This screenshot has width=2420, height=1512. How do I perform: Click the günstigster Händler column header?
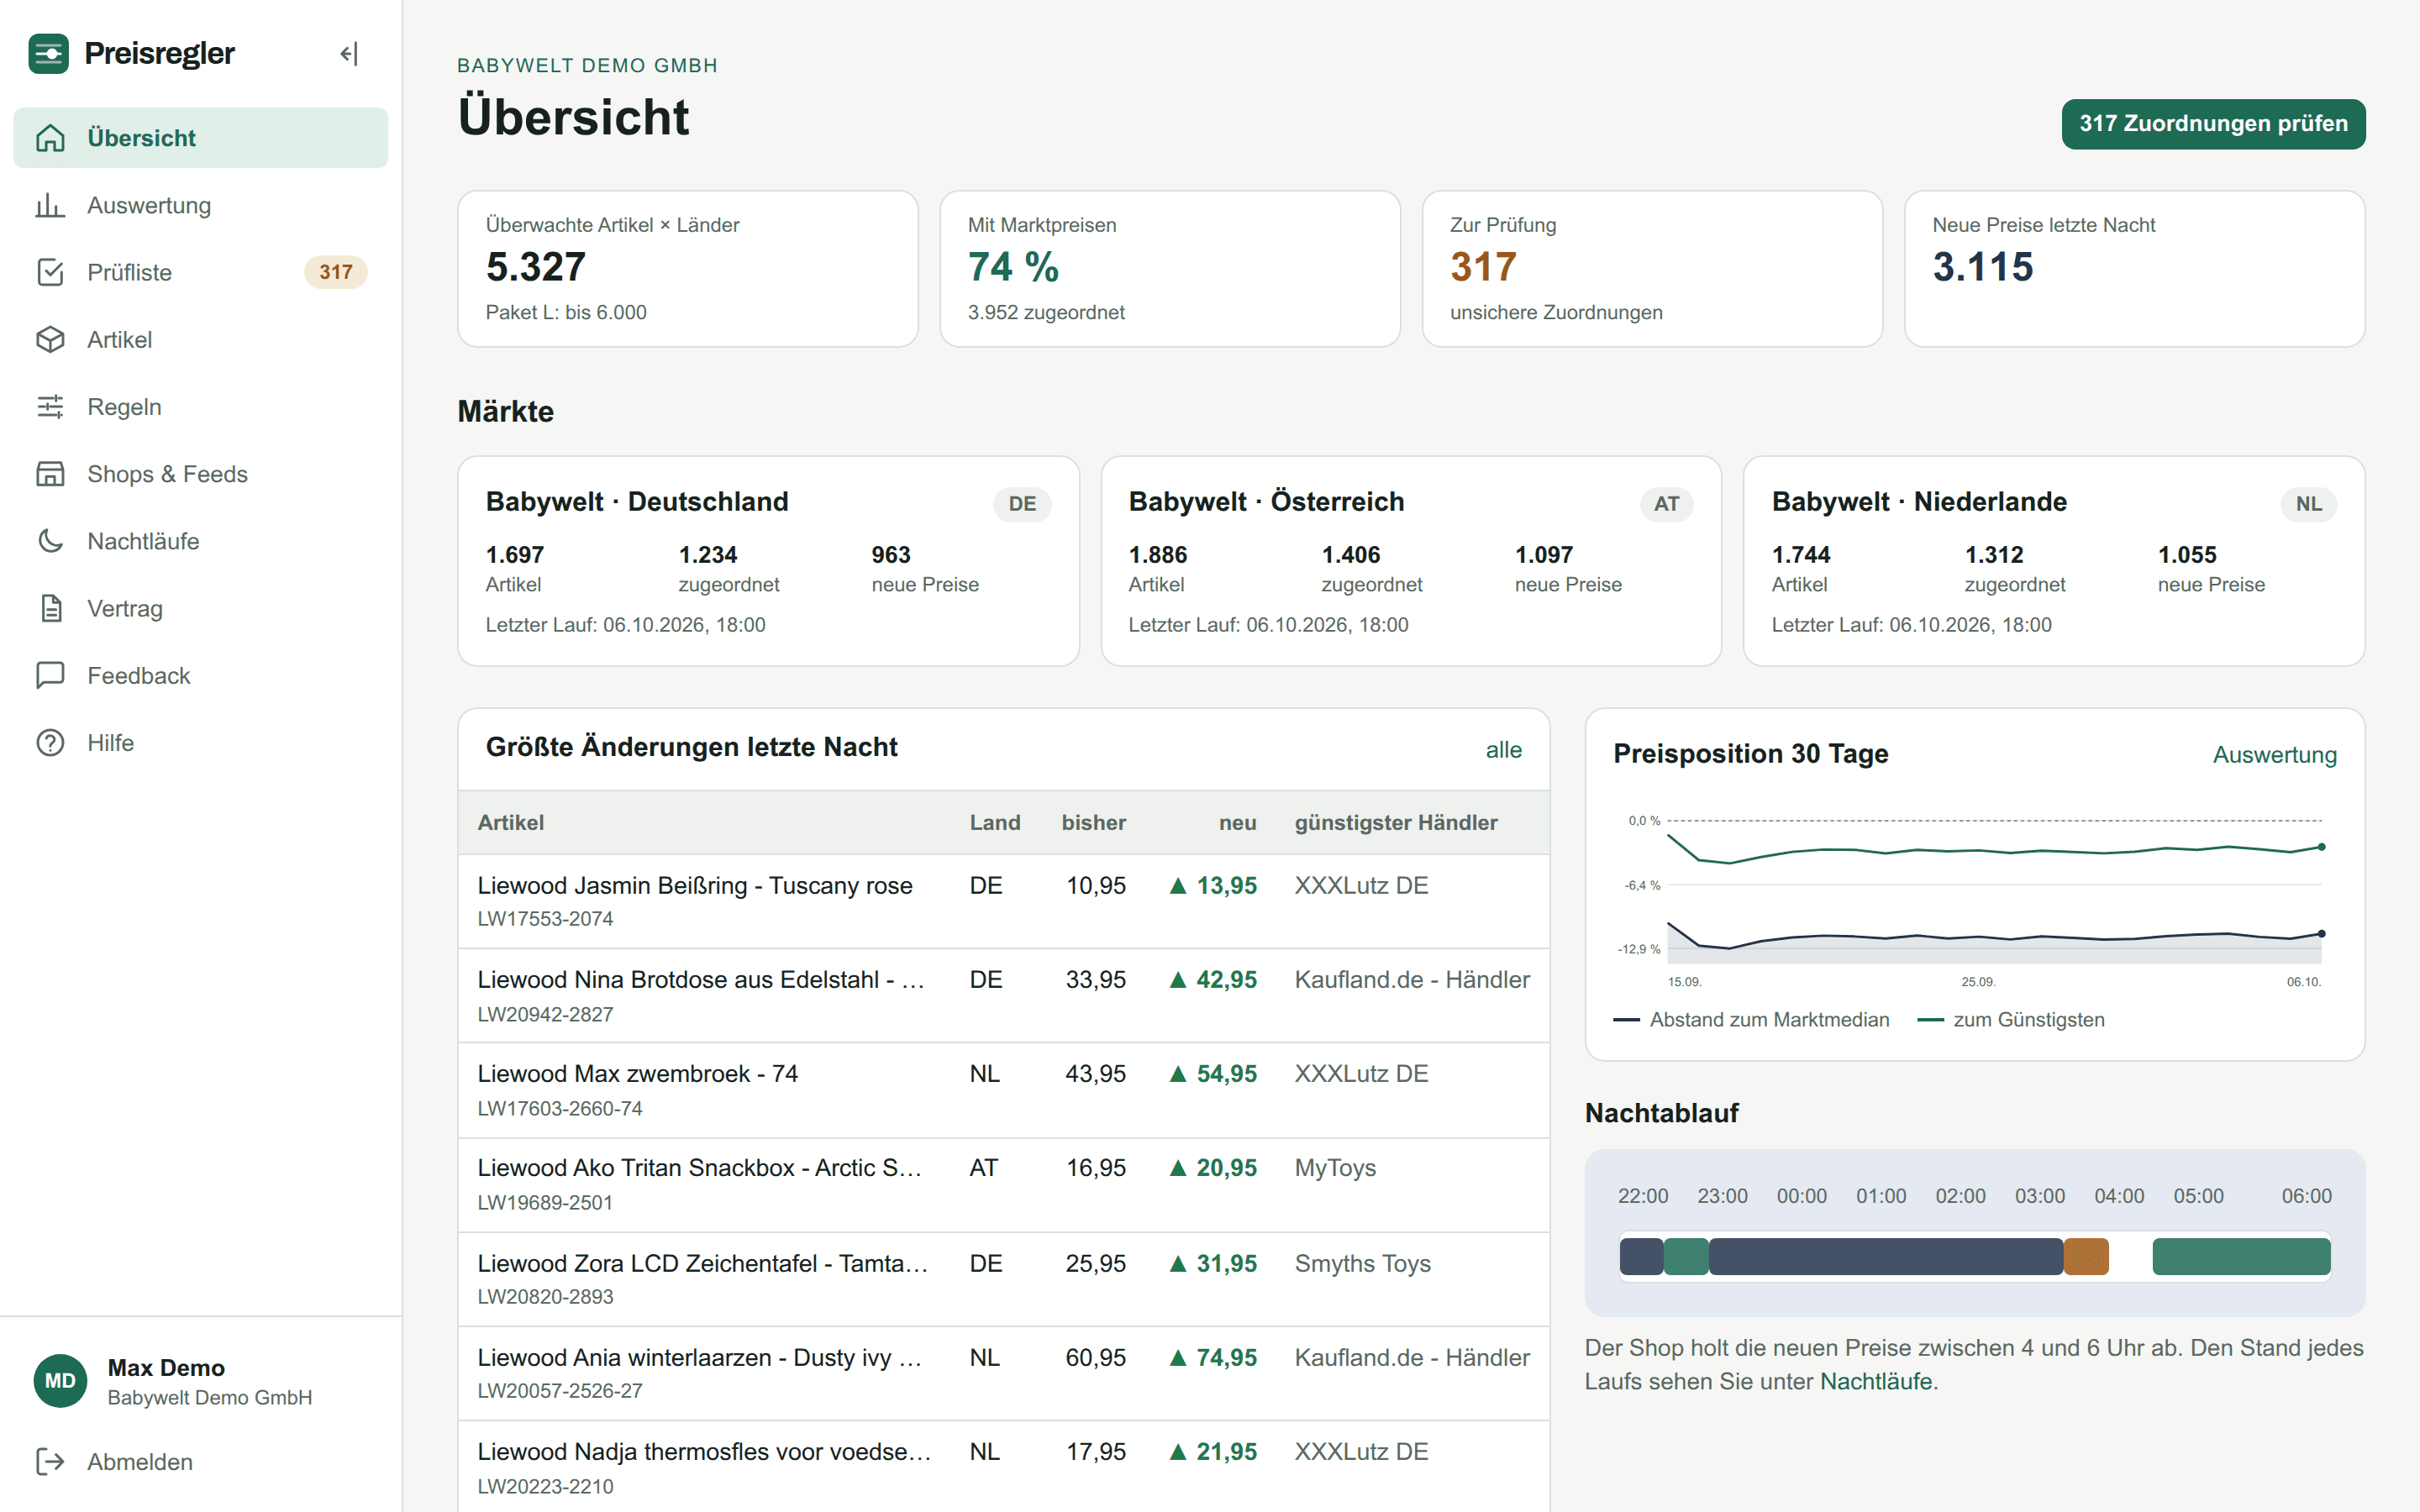(1396, 823)
